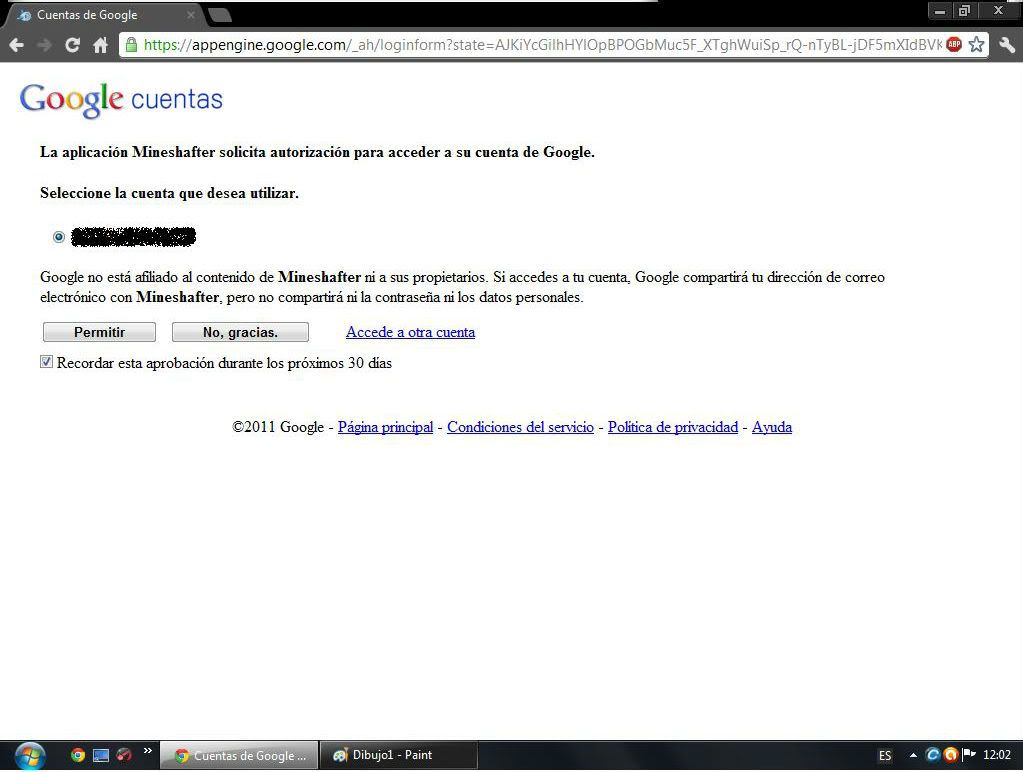1023x772 pixels.
Task: Switch to Cuentas de Google taskbar button
Action: (x=239, y=756)
